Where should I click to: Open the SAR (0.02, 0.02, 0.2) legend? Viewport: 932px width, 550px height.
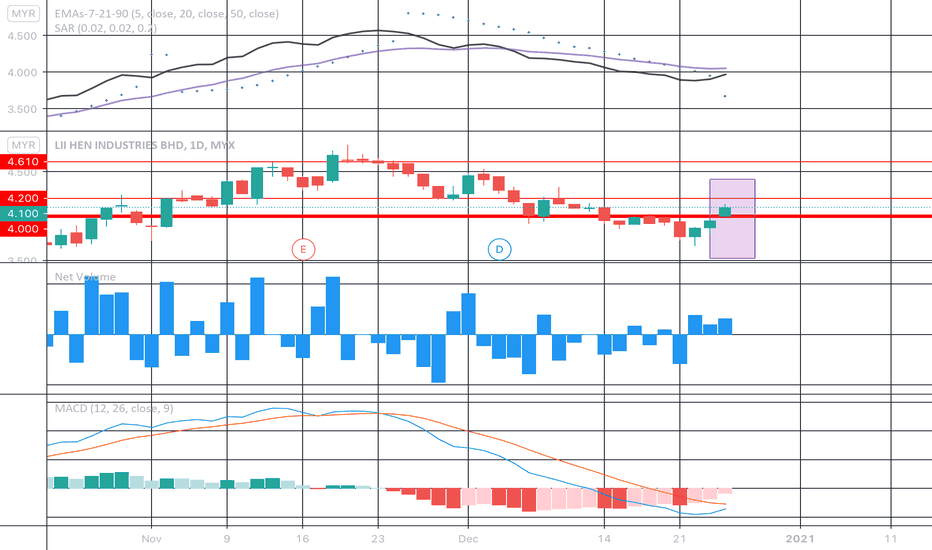coord(105,28)
